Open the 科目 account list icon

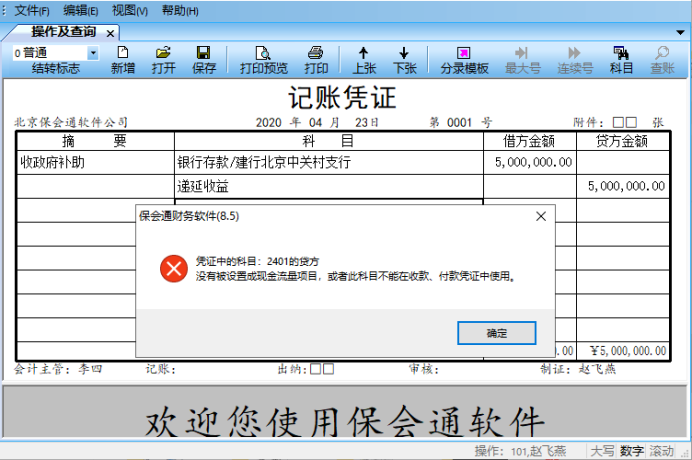(x=621, y=59)
